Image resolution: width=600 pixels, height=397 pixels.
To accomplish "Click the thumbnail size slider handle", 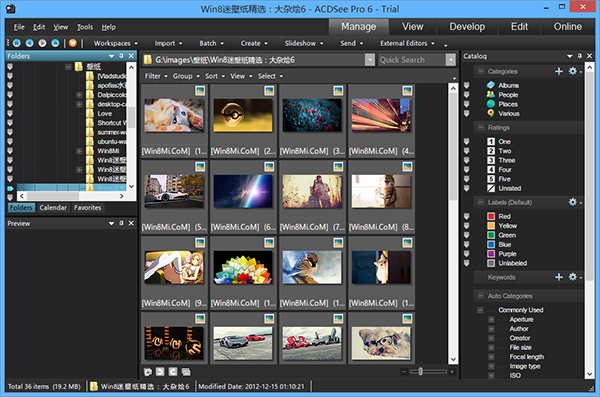I will tap(420, 371).
